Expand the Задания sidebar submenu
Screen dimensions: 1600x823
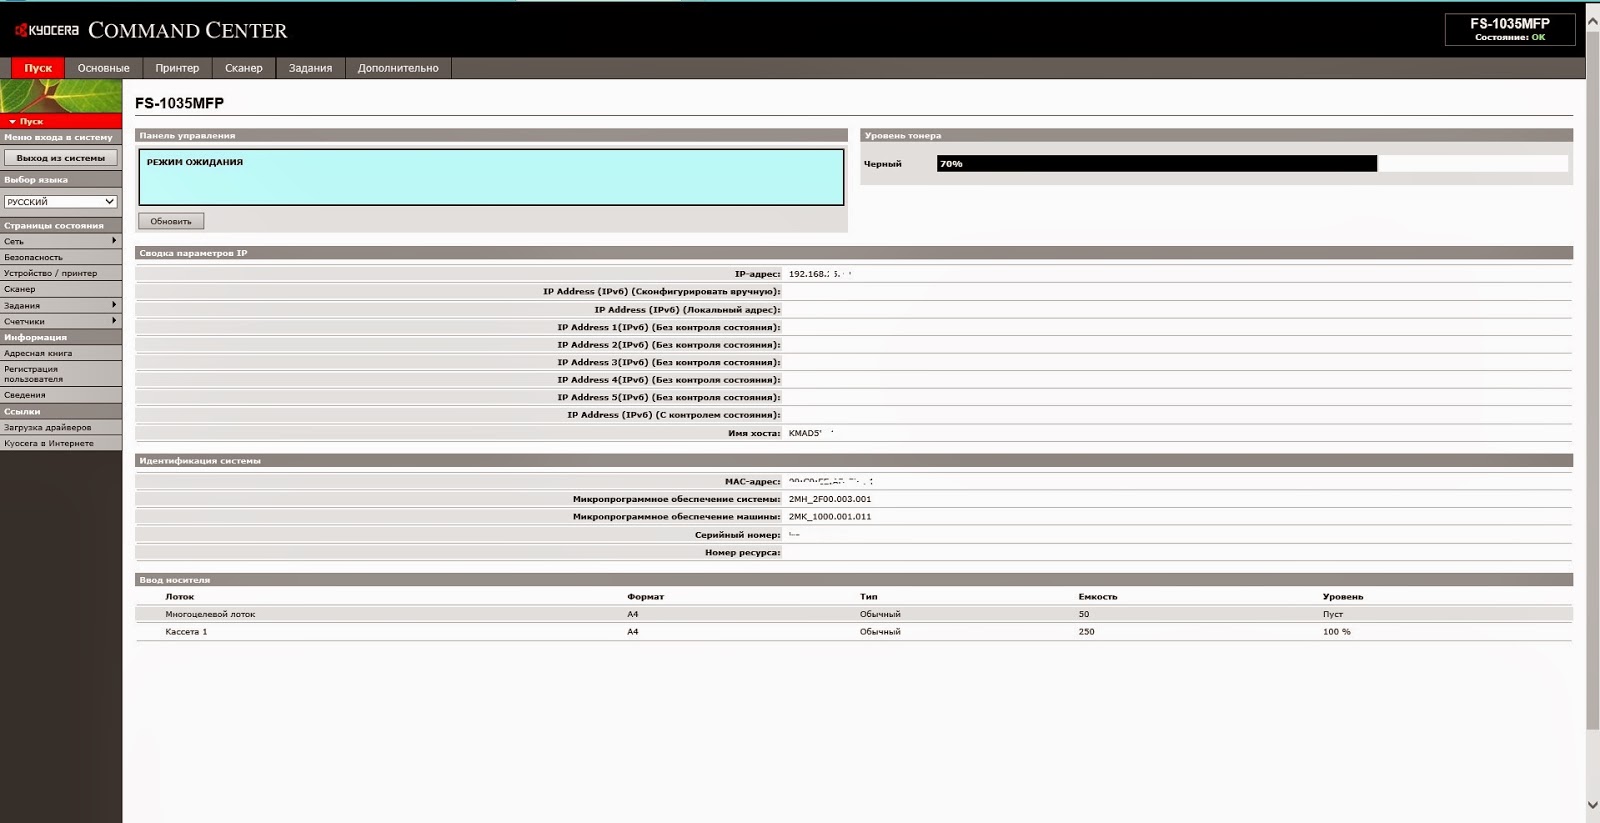(x=61, y=305)
